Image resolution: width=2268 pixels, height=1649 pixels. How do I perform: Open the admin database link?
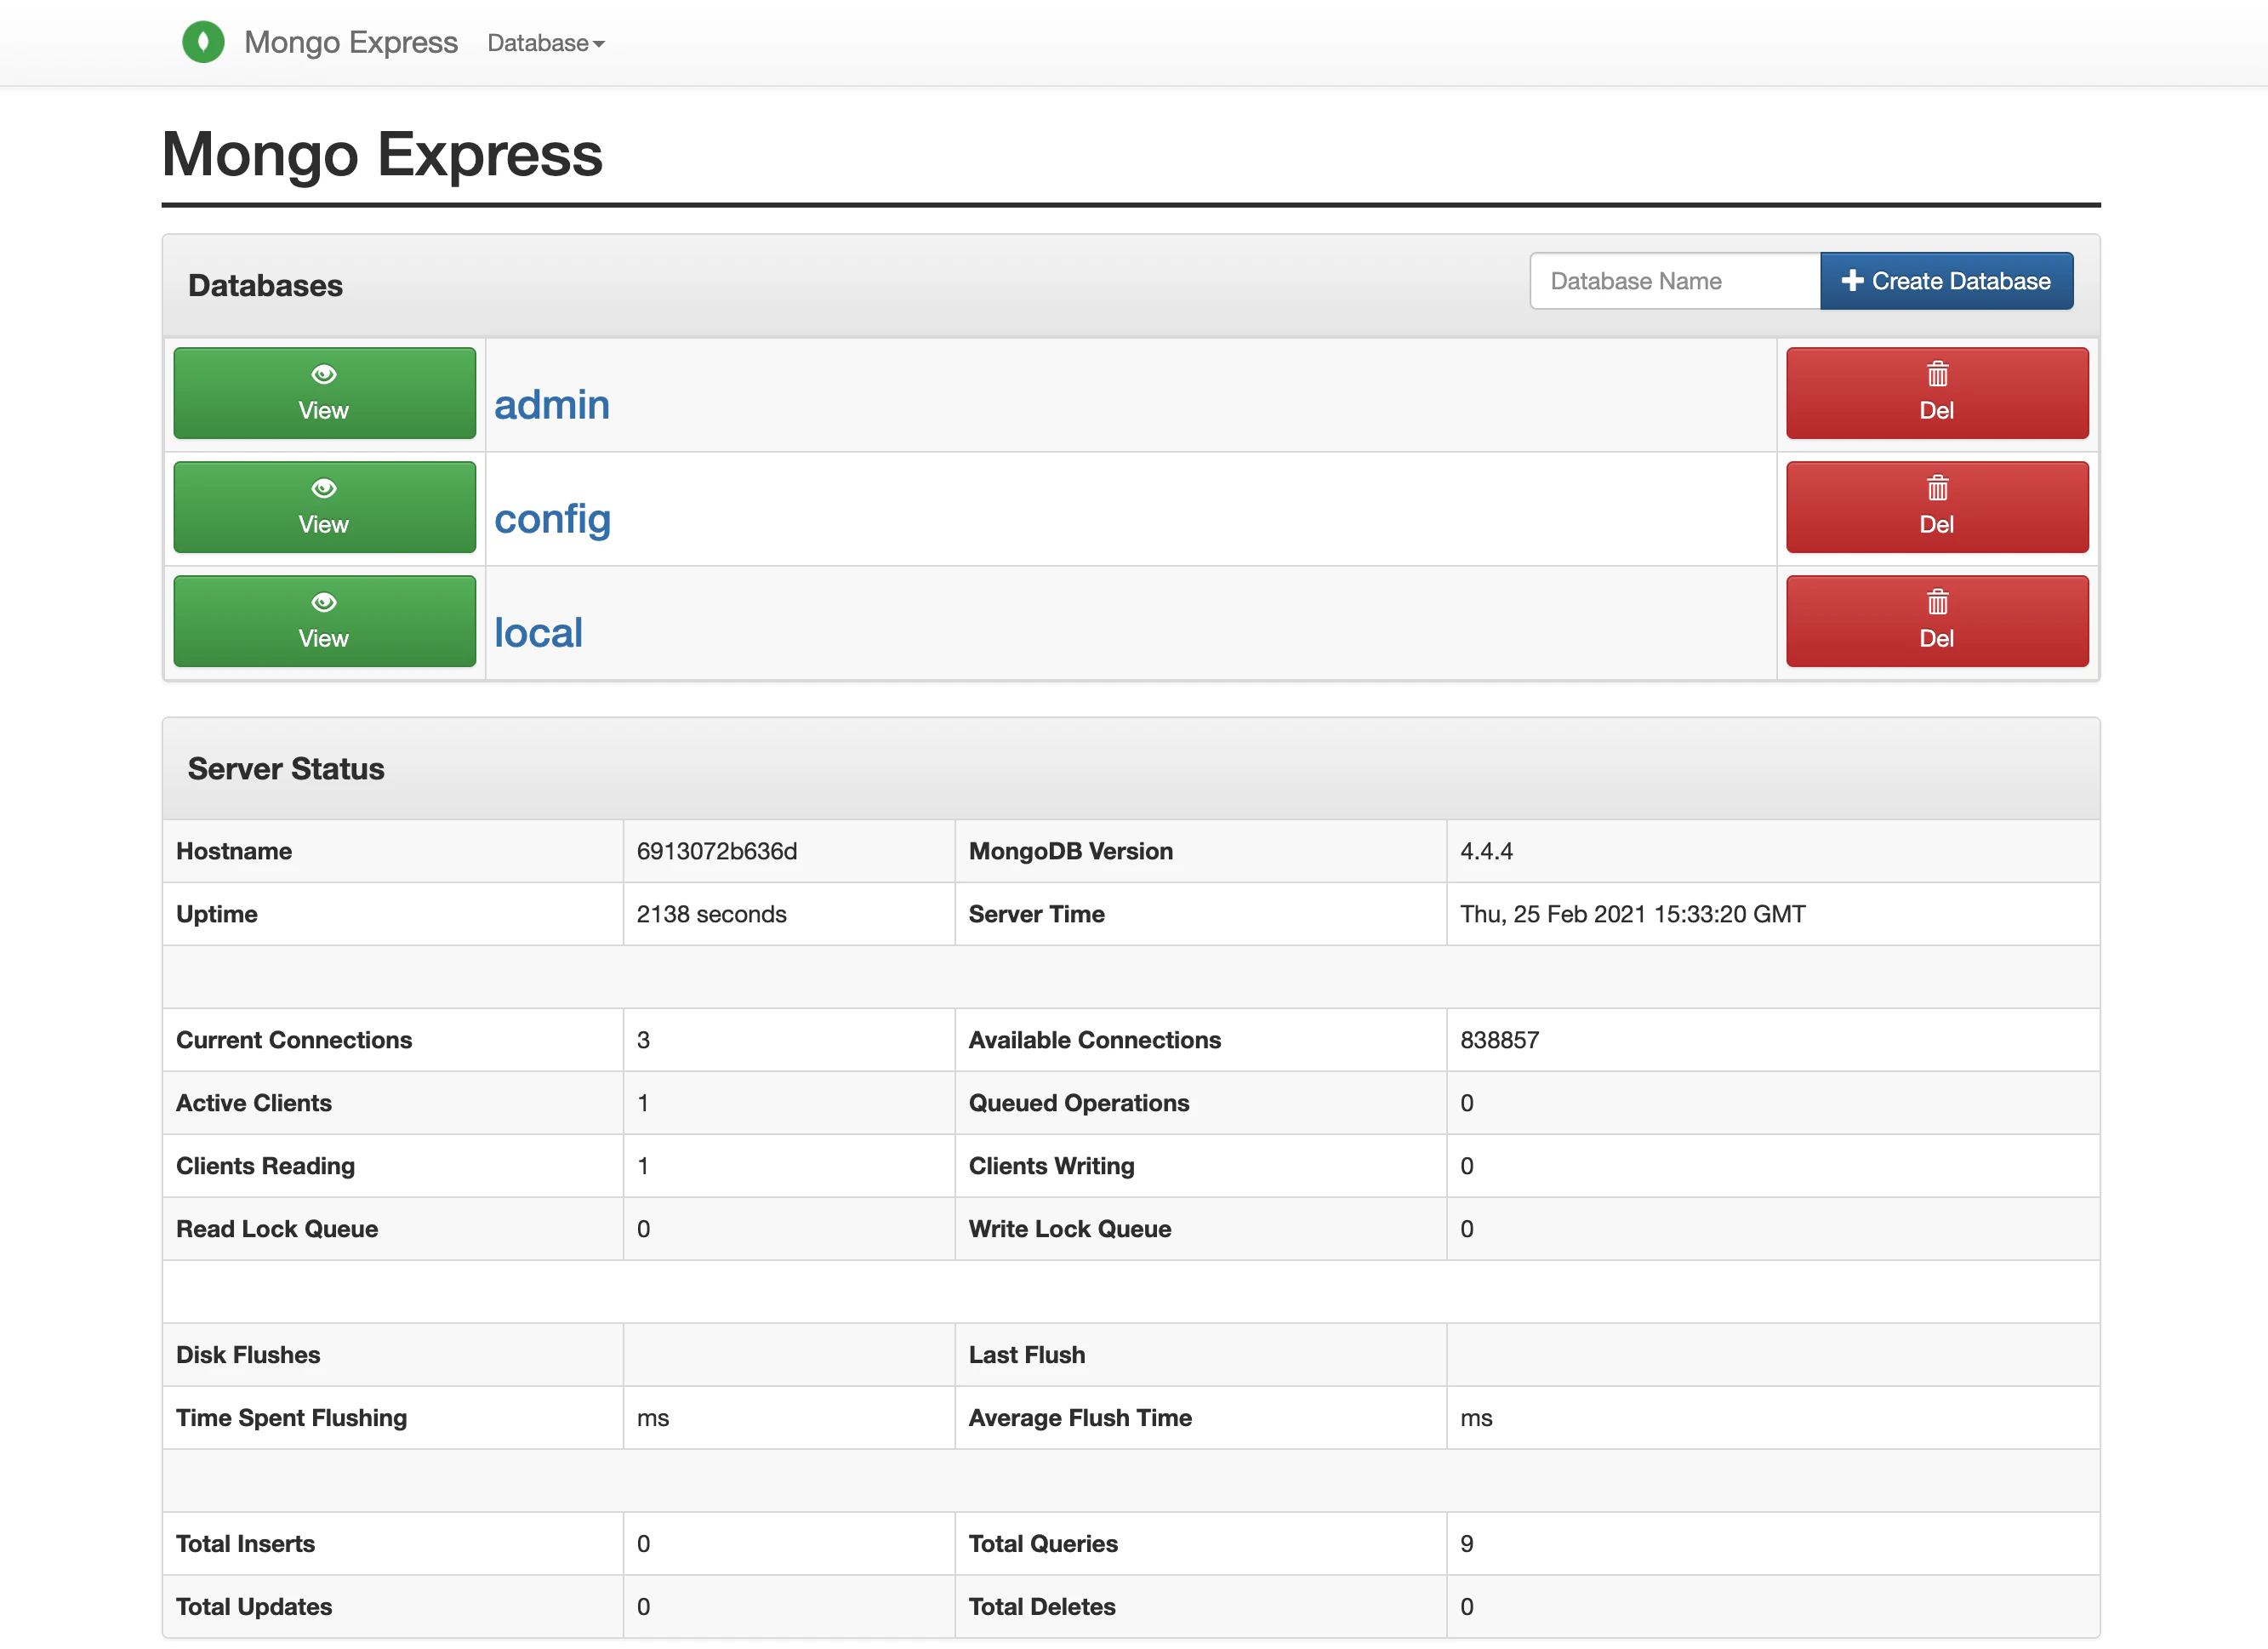(x=551, y=405)
